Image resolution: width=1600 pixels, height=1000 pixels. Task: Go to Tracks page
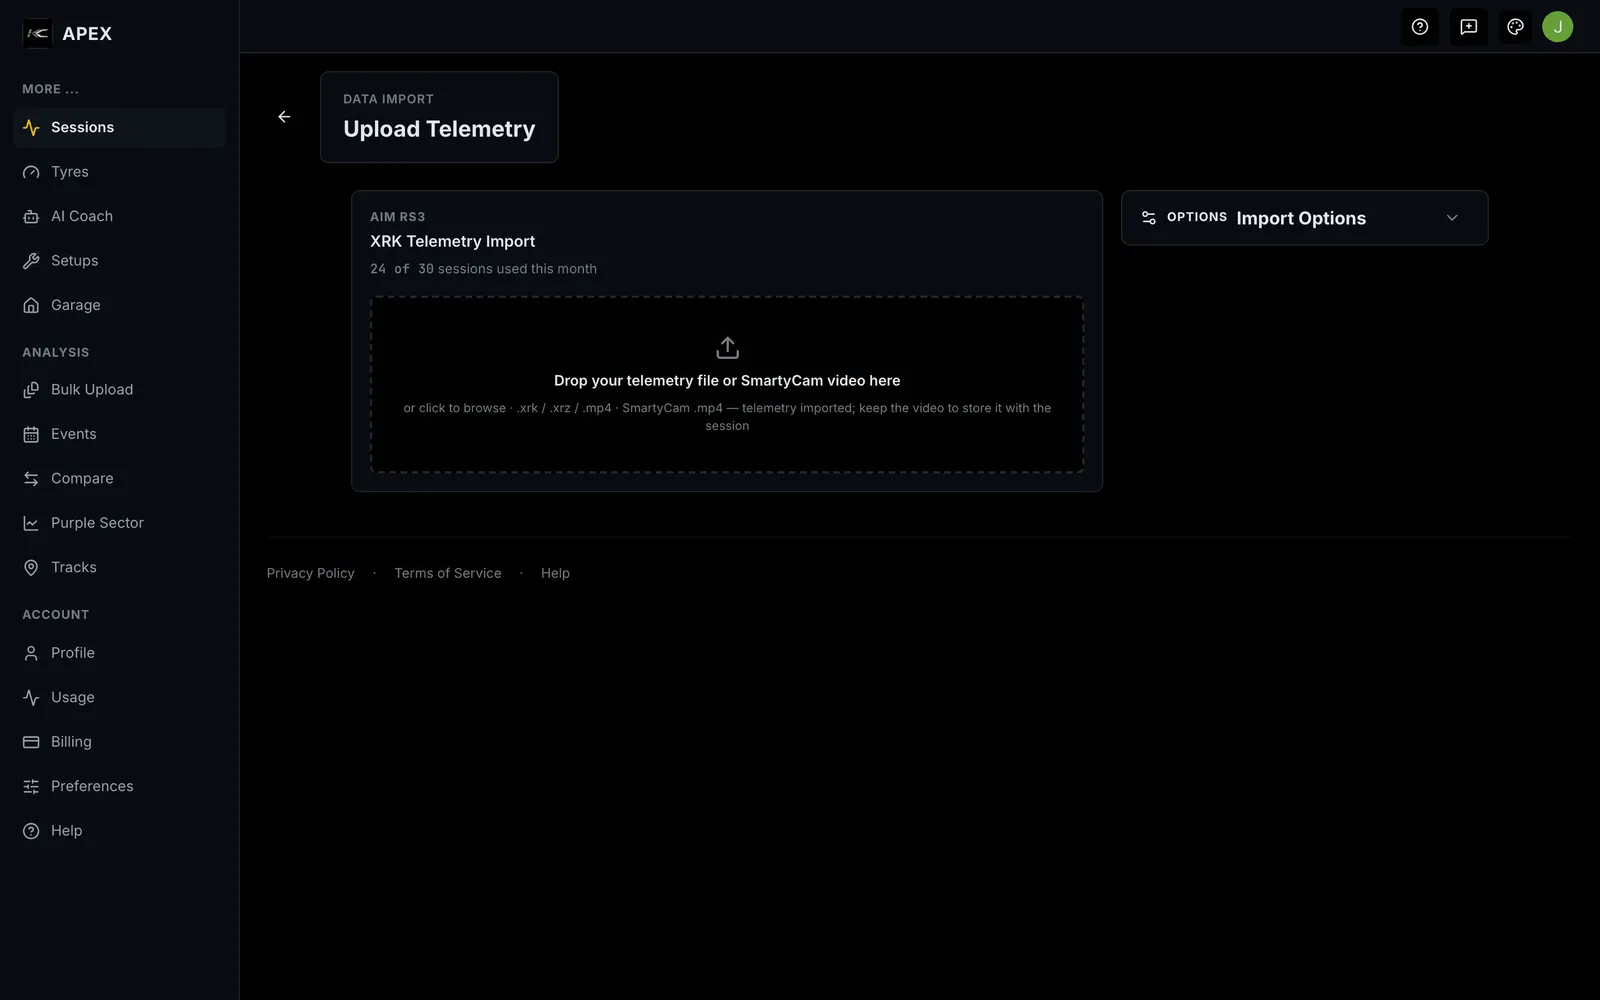coord(120,567)
